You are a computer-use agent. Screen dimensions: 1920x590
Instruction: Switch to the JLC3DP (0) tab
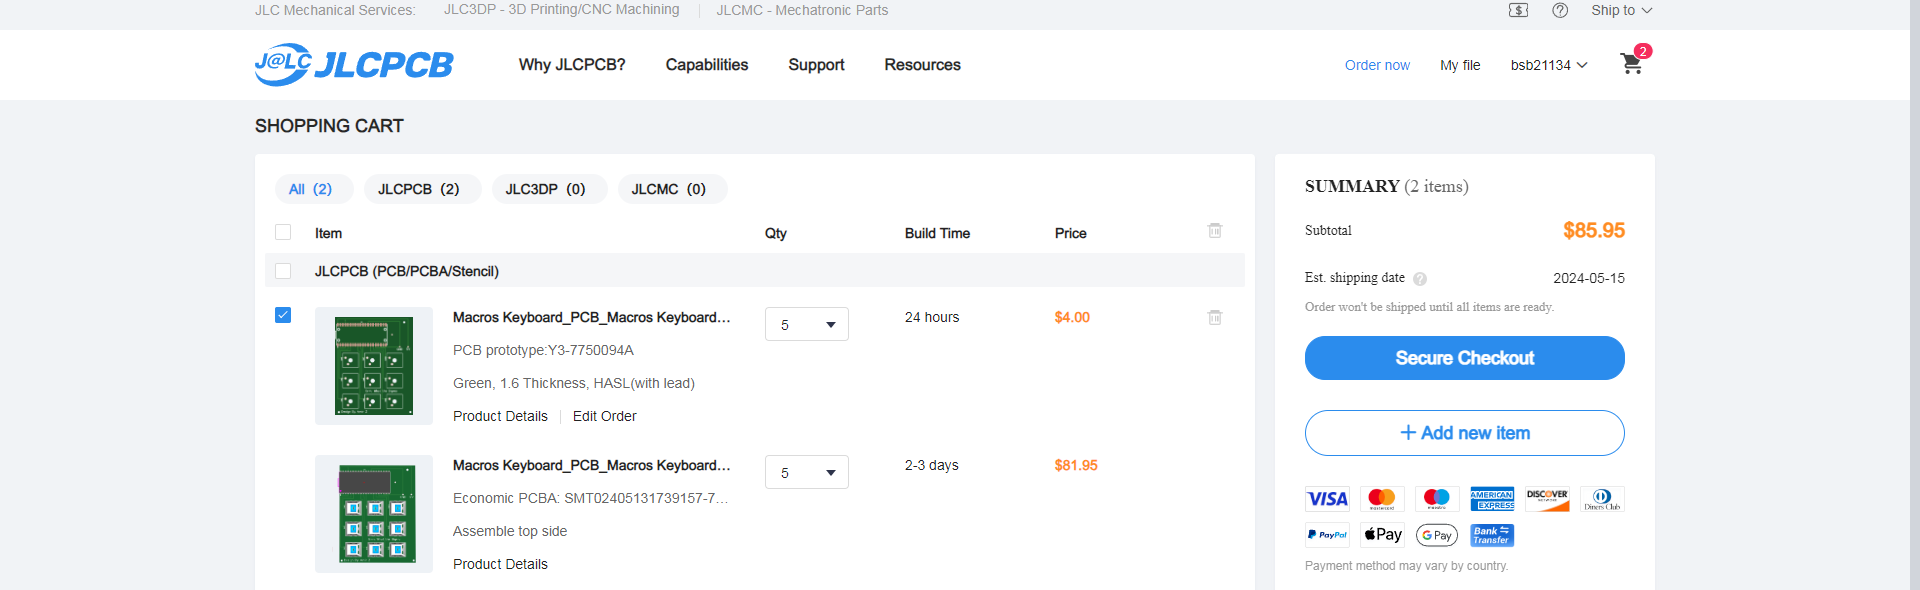pos(549,189)
